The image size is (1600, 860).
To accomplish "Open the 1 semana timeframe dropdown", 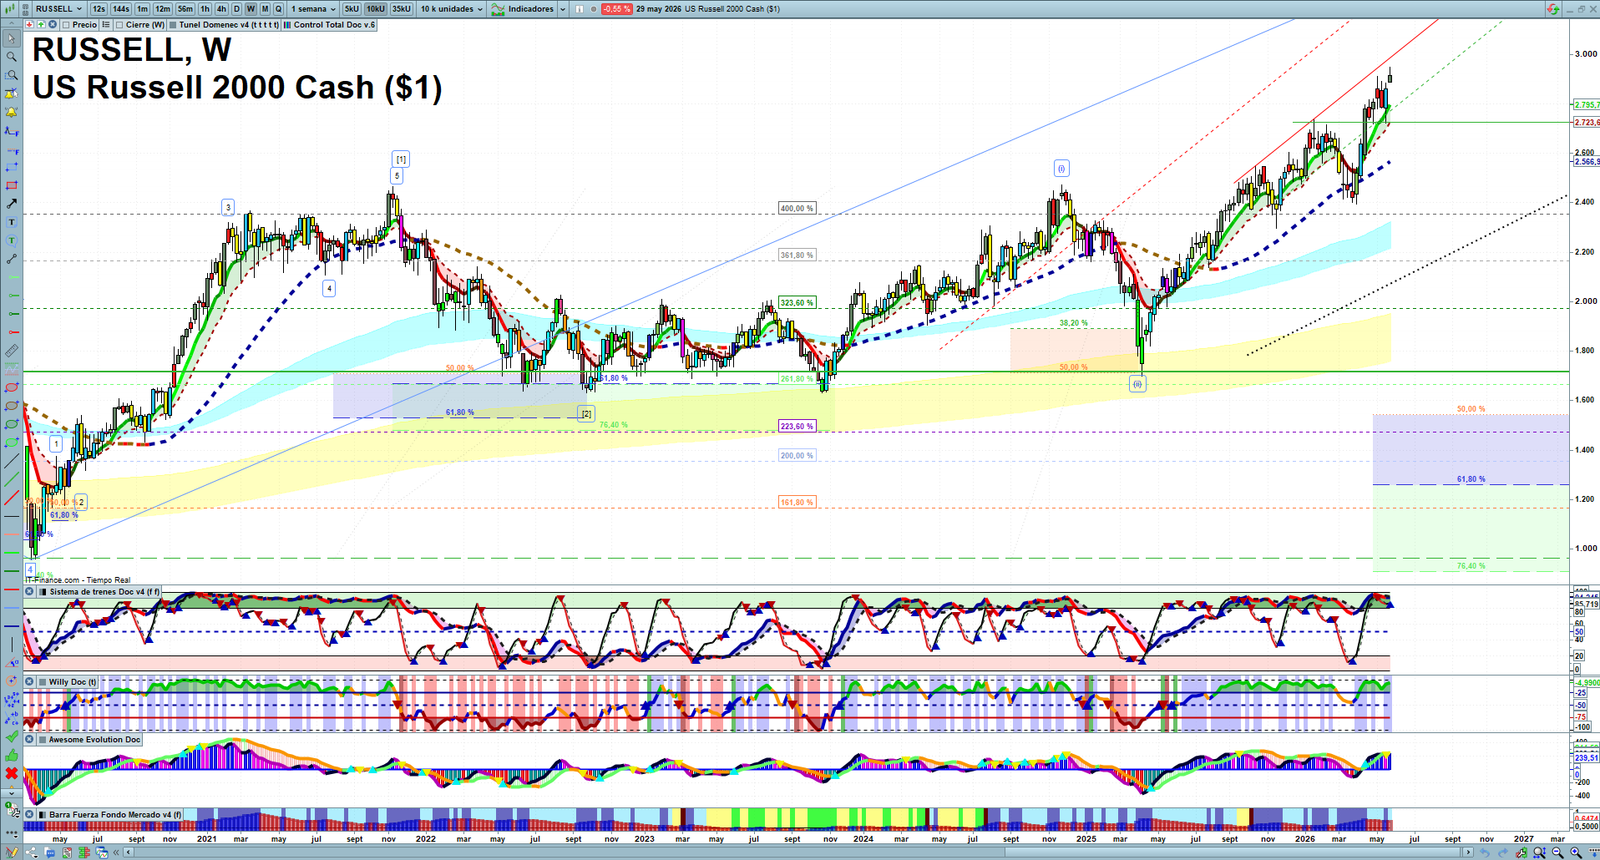I will pos(314,9).
